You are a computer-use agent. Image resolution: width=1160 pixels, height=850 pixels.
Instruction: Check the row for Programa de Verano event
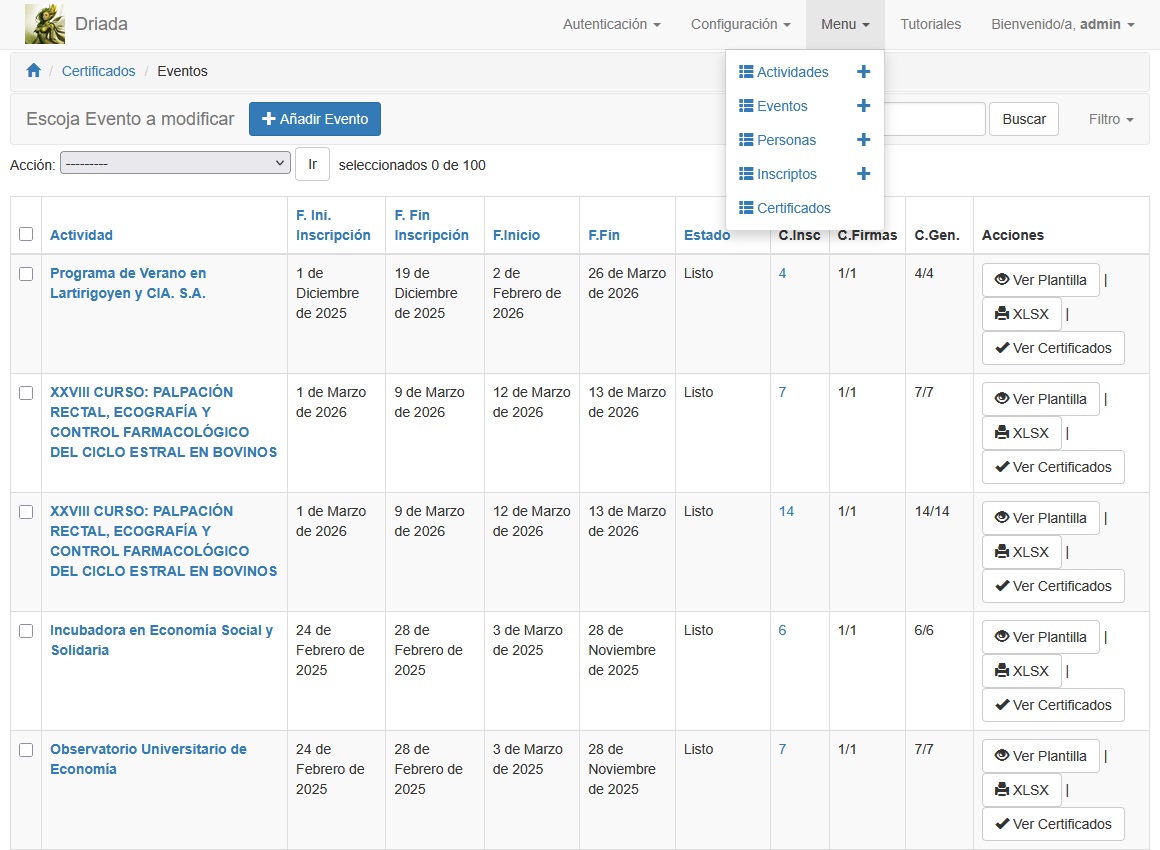[x=25, y=272]
